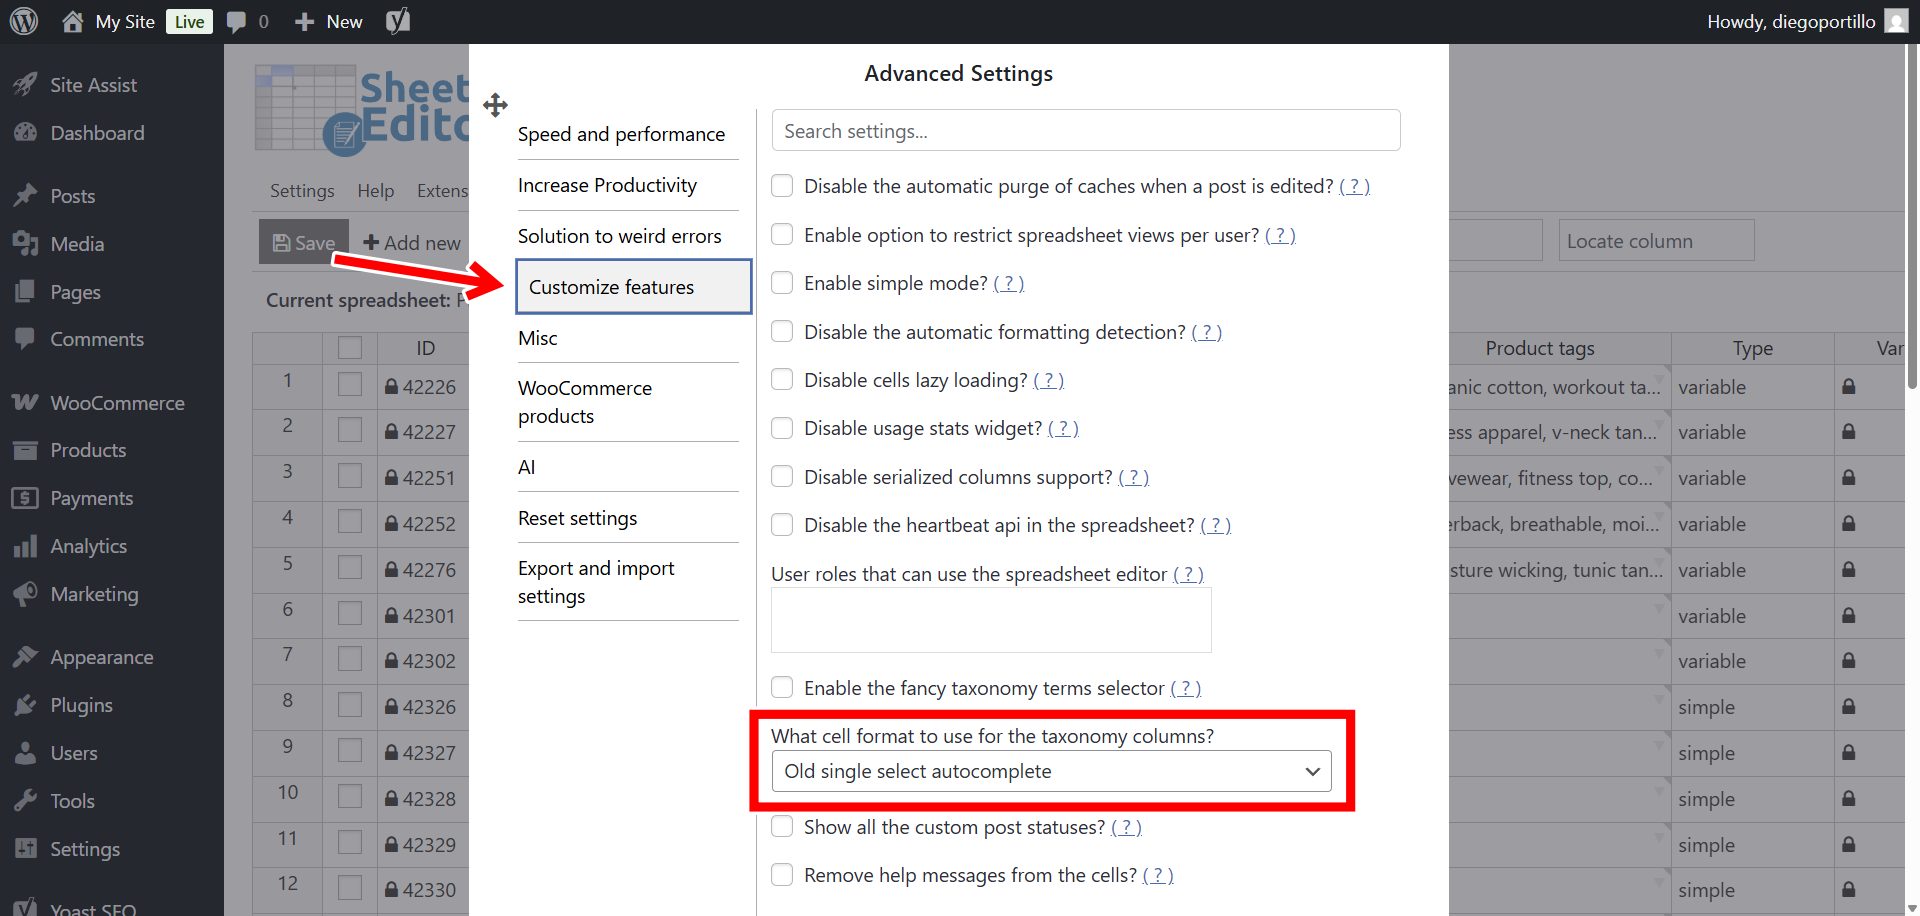Check Disable cells lazy loading
The width and height of the screenshot is (1920, 916).
782,380
